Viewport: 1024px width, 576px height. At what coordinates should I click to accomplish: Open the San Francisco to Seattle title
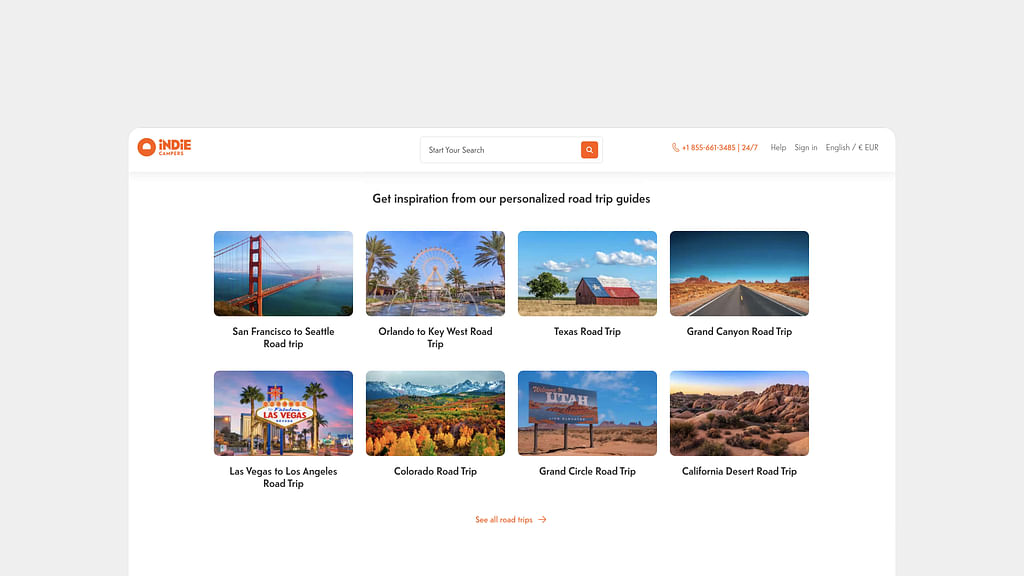(x=283, y=338)
